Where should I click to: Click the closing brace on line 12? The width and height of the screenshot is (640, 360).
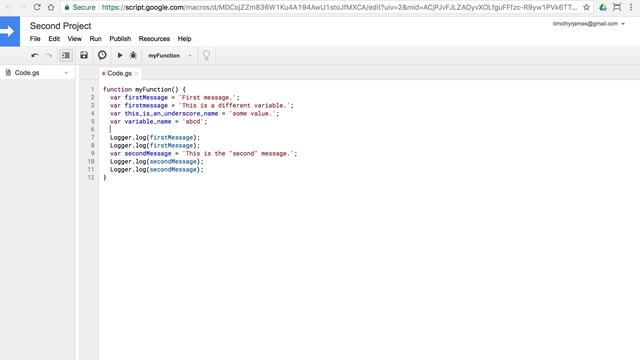[105, 178]
